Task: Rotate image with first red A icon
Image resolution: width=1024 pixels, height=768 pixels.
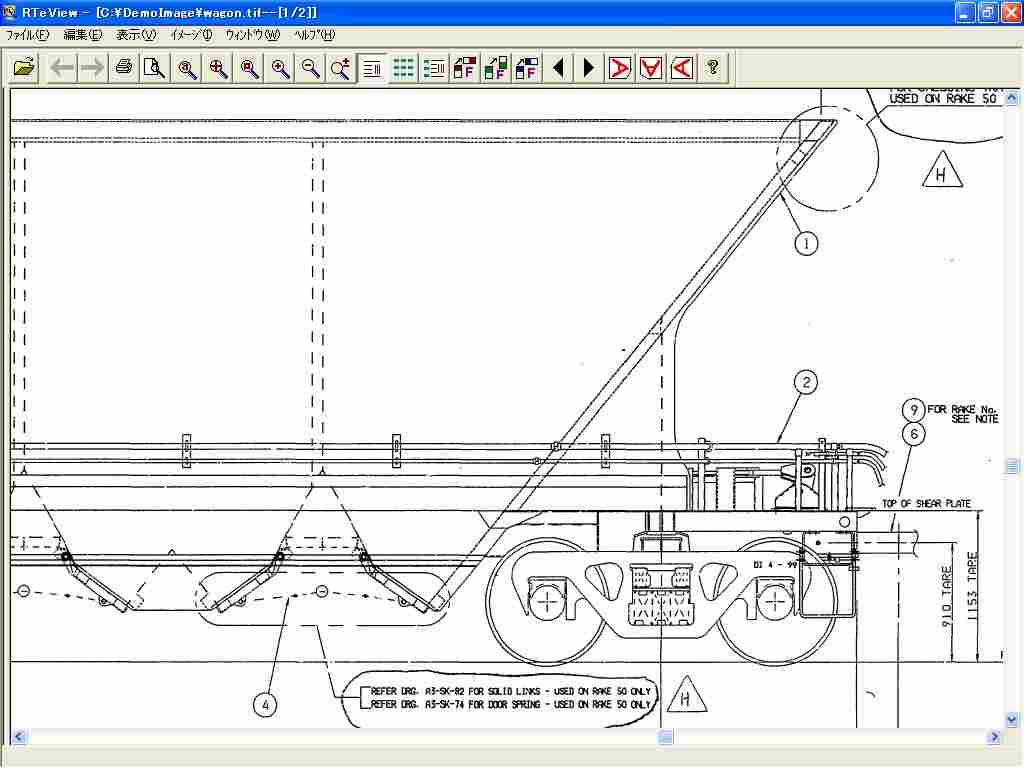Action: click(x=619, y=67)
